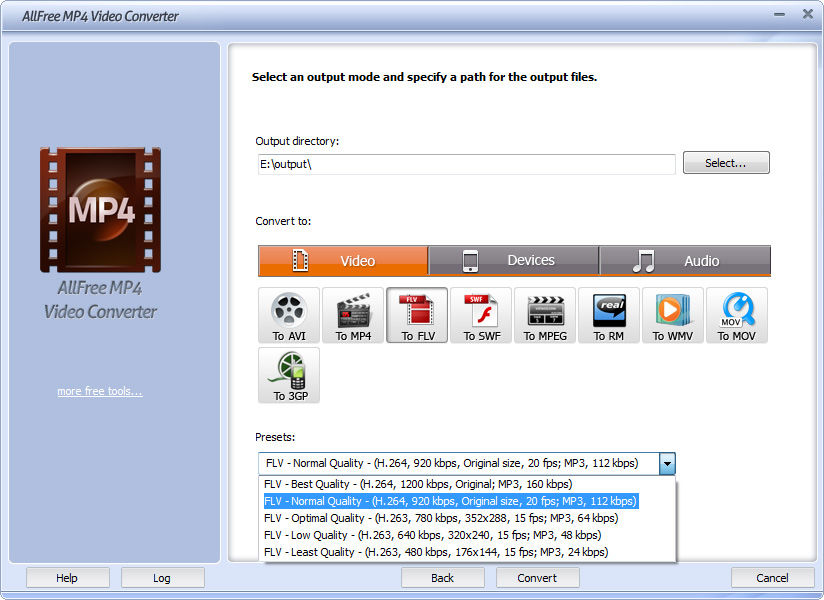Switch to the Audio tab
Image resolution: width=824 pixels, height=600 pixels.
pyautogui.click(x=685, y=261)
